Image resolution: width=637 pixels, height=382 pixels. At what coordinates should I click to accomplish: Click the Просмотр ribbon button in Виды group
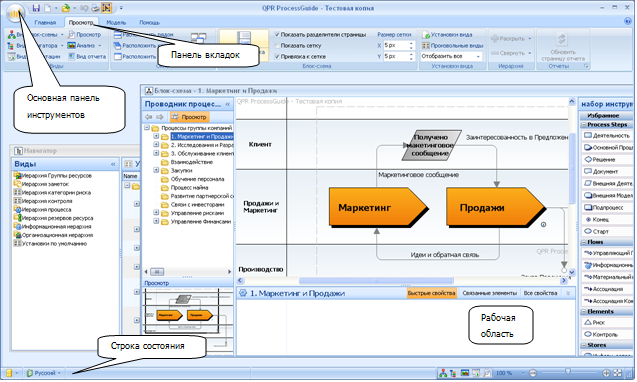[84, 35]
